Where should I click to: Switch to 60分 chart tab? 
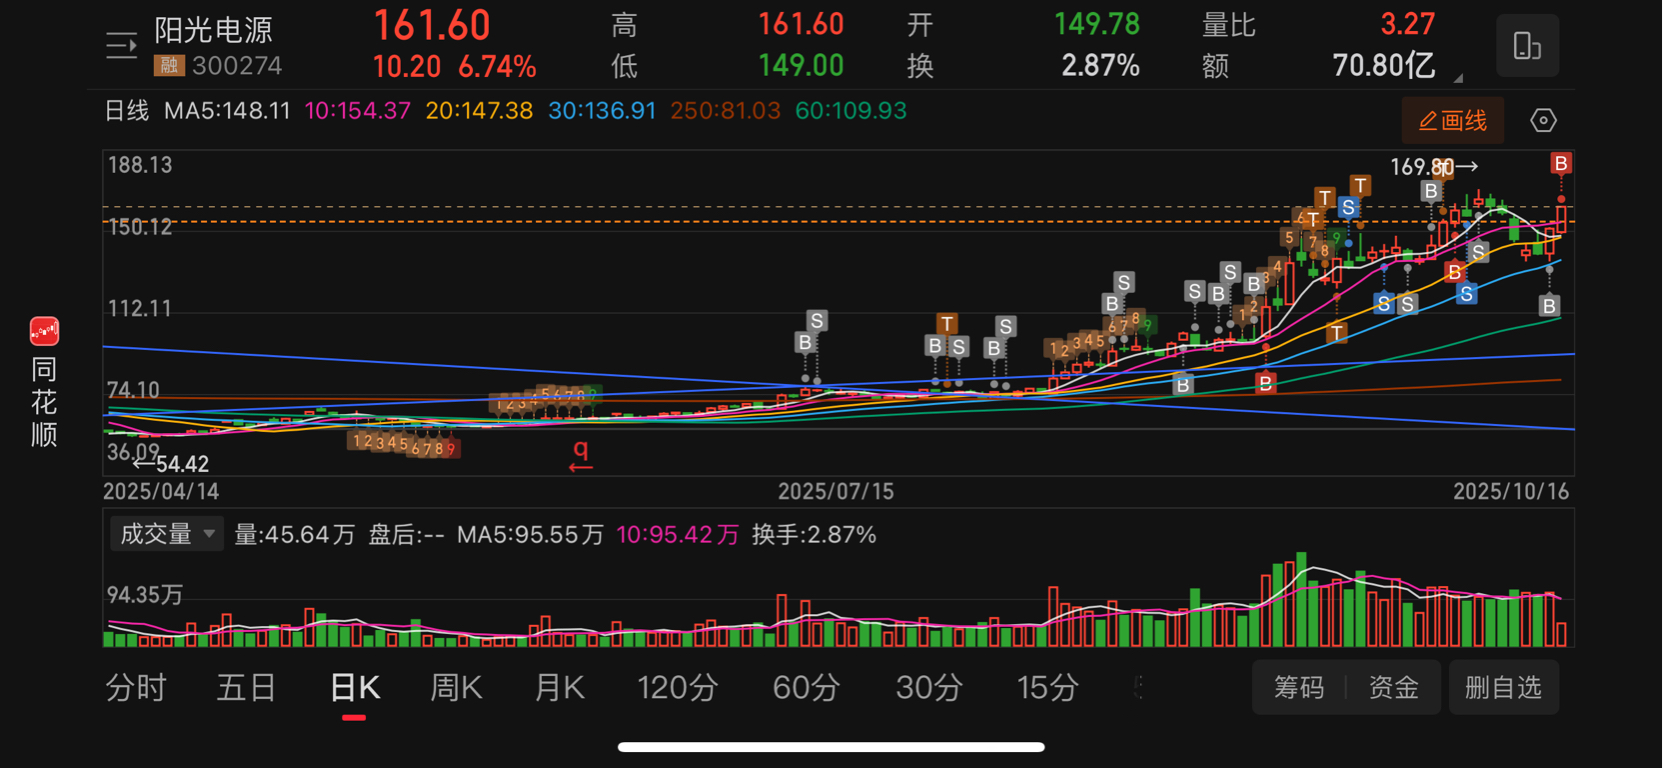point(806,688)
